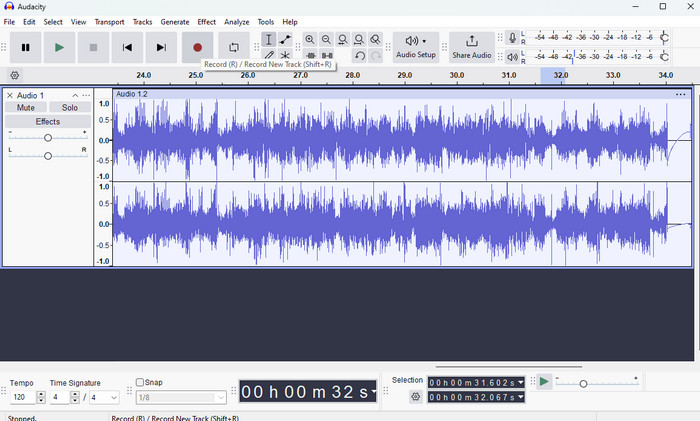This screenshot has height=421, width=700.
Task: Open Selection toolbar settings gear
Action: pos(416,396)
